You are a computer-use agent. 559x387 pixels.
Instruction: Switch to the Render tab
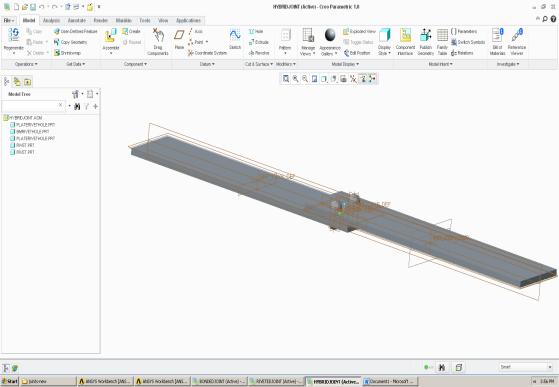101,21
